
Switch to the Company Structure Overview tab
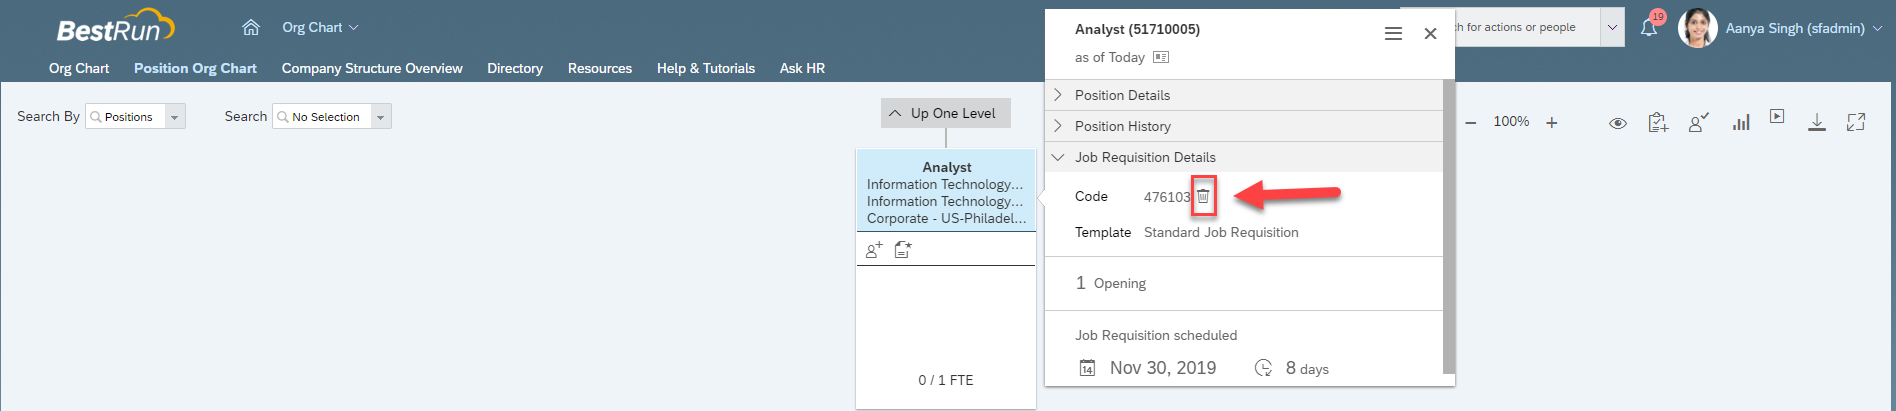click(x=372, y=68)
